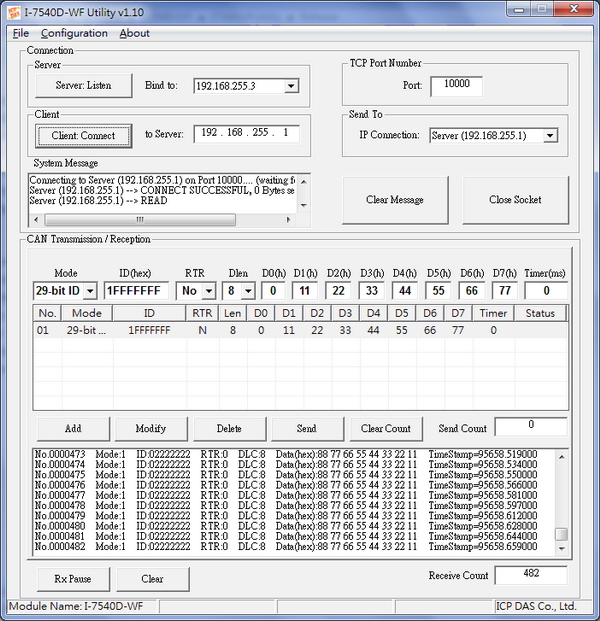Click the ID column header
Viewport: 600px width, 621px height.
[x=149, y=313]
